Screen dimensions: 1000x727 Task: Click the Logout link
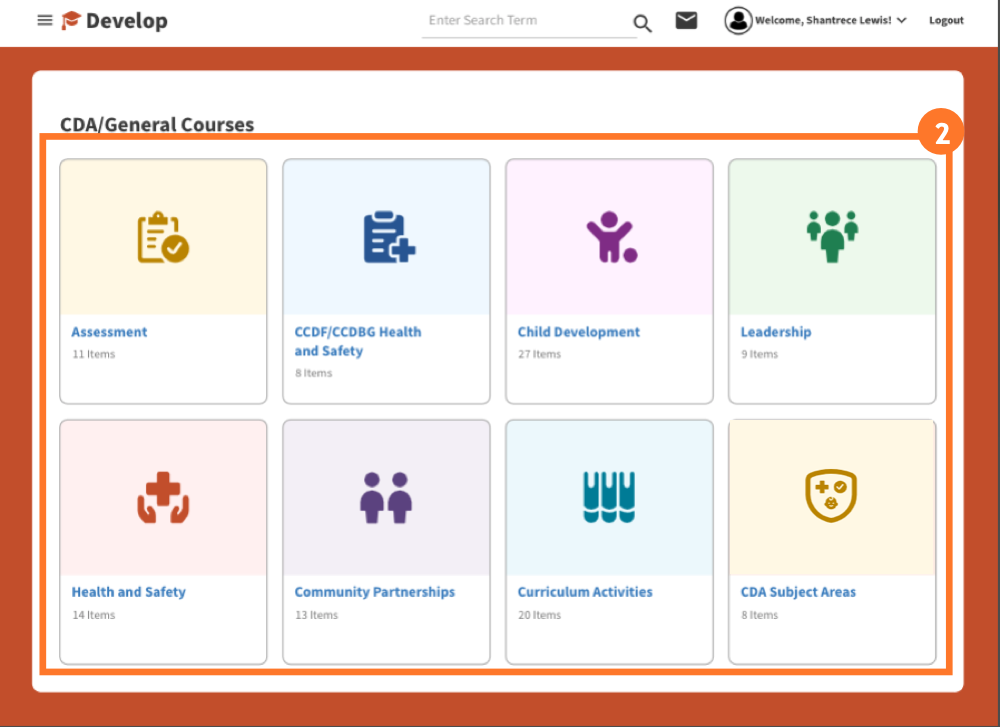945,19
